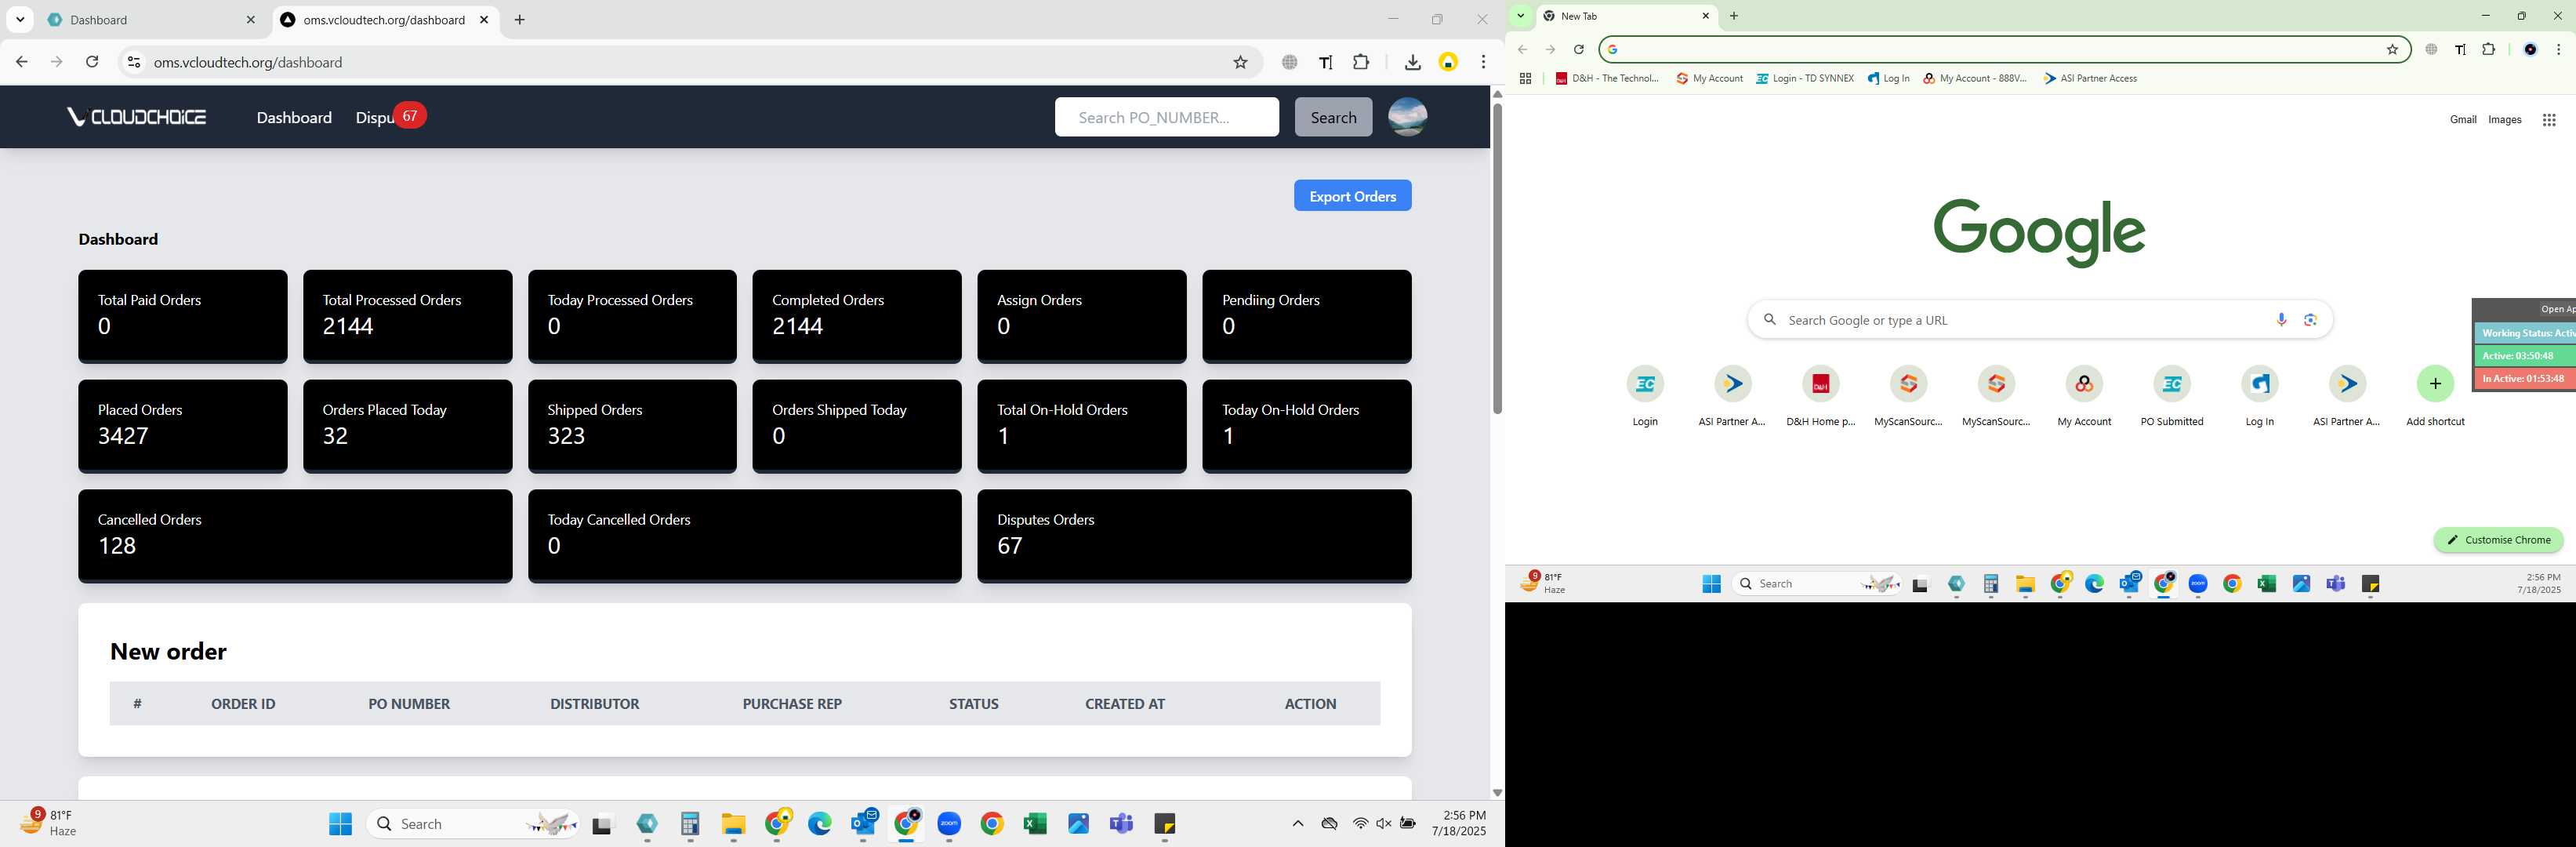This screenshot has height=847, width=2576.
Task: Click the Orders Placed Today 32 card
Action: click(x=407, y=425)
